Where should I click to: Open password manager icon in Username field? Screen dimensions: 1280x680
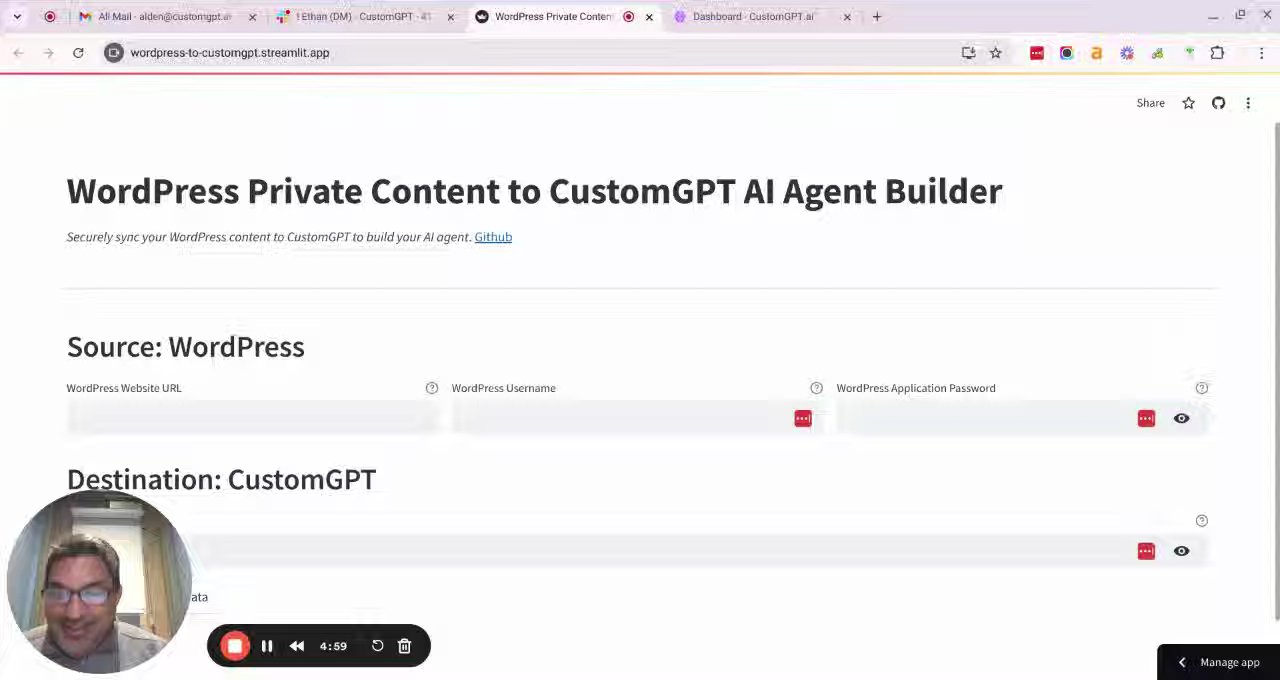click(x=803, y=419)
